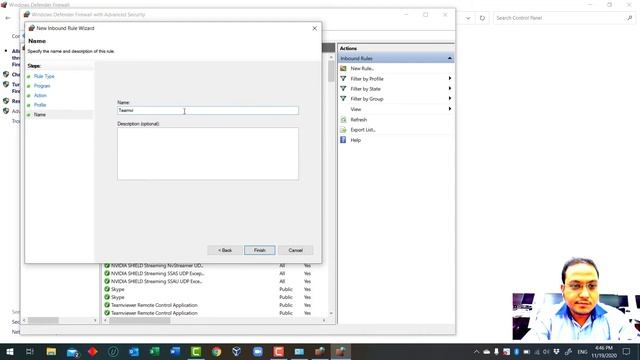Click Finish to create the rule

click(x=260, y=250)
